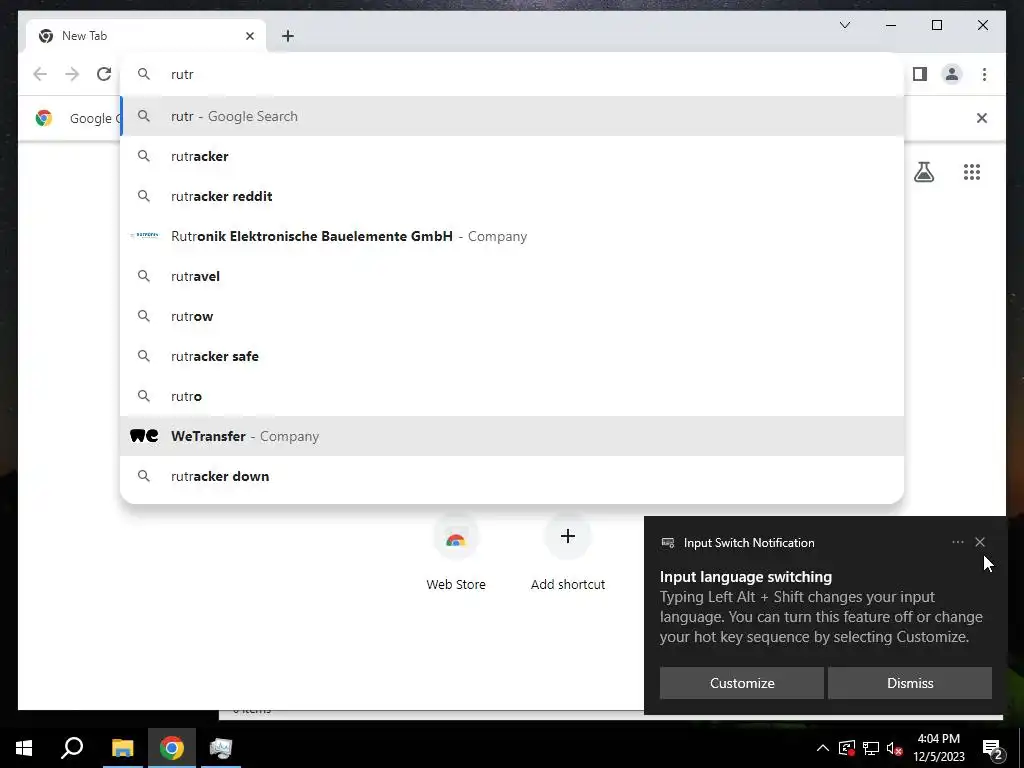Image resolution: width=1024 pixels, height=768 pixels.
Task: Select 'rutr - Google Search' suggestion
Action: 512,116
